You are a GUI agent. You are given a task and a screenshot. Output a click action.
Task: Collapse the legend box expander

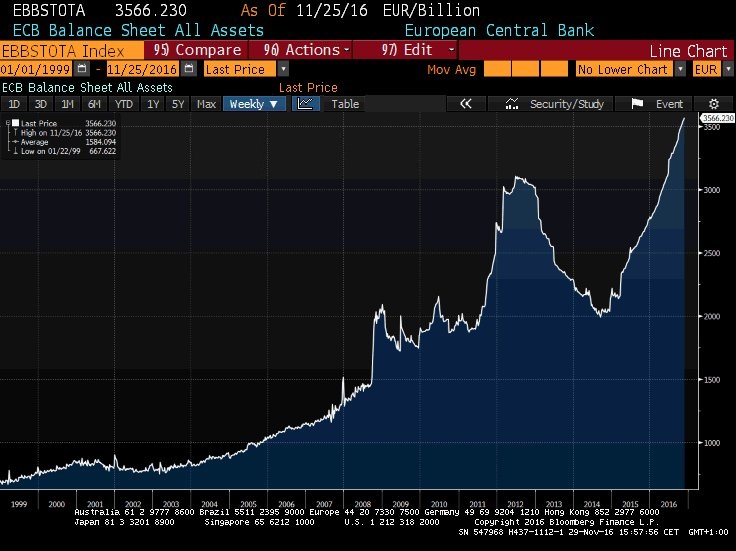(8, 123)
